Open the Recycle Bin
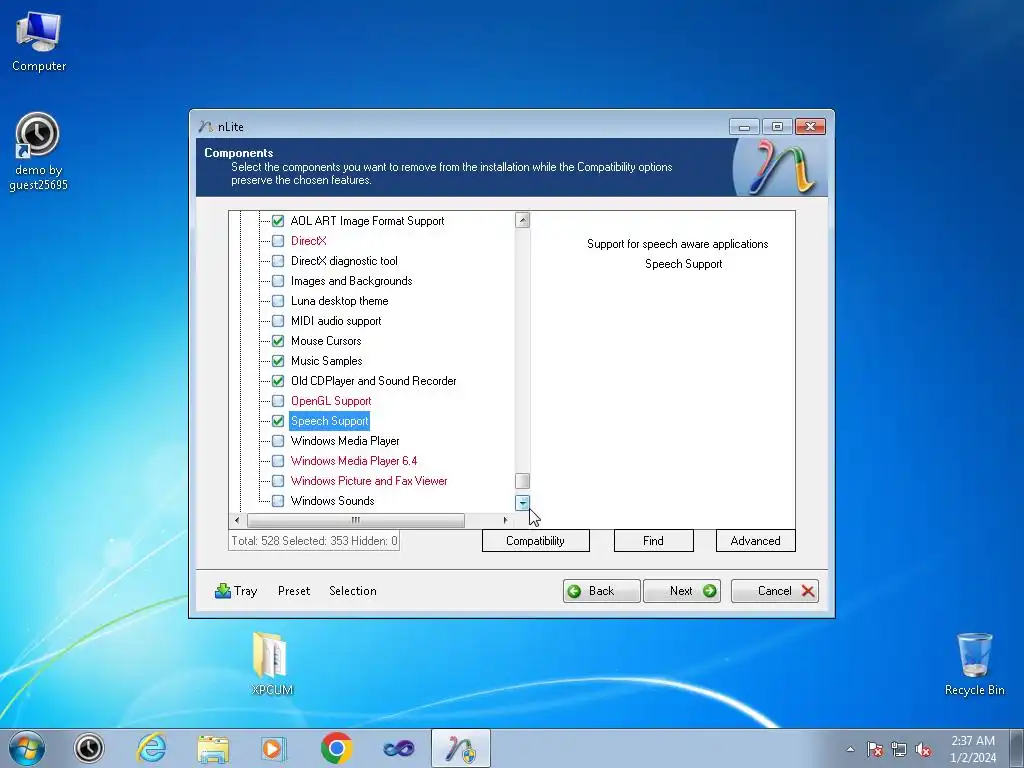The height and width of the screenshot is (768, 1024). pyautogui.click(x=974, y=663)
